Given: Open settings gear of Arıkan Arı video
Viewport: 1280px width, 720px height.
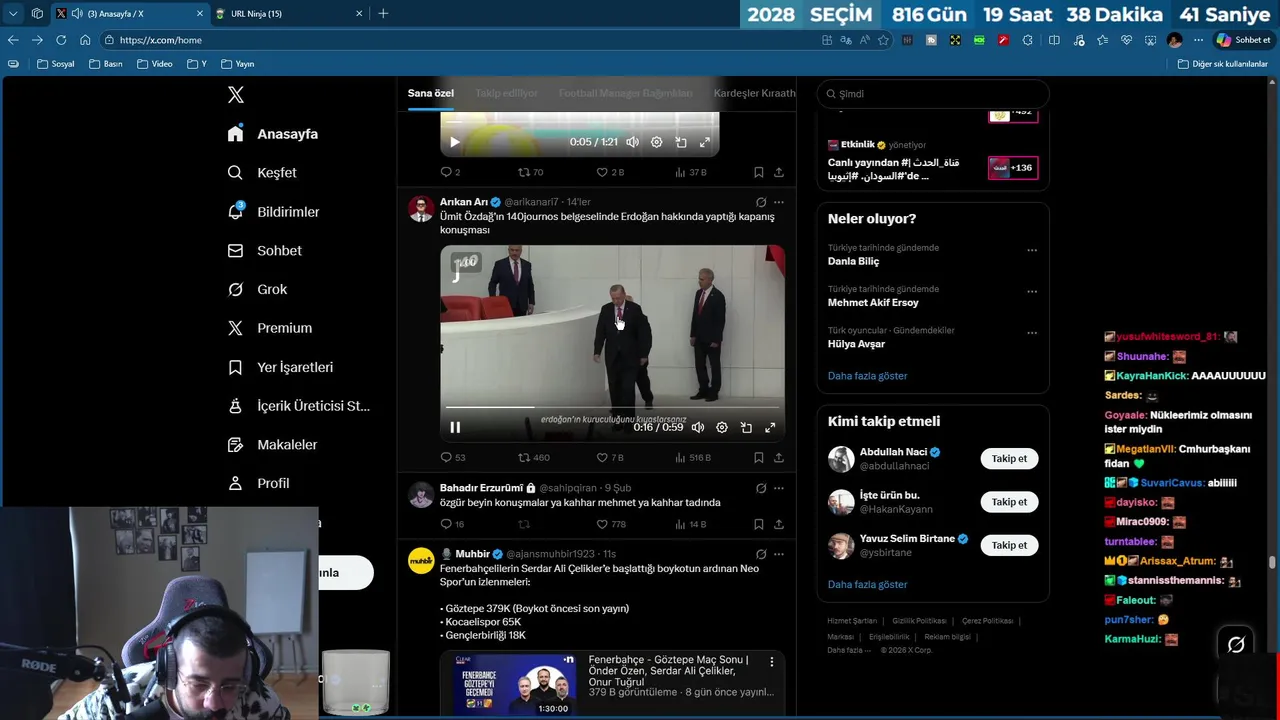Looking at the screenshot, I should 722,428.
